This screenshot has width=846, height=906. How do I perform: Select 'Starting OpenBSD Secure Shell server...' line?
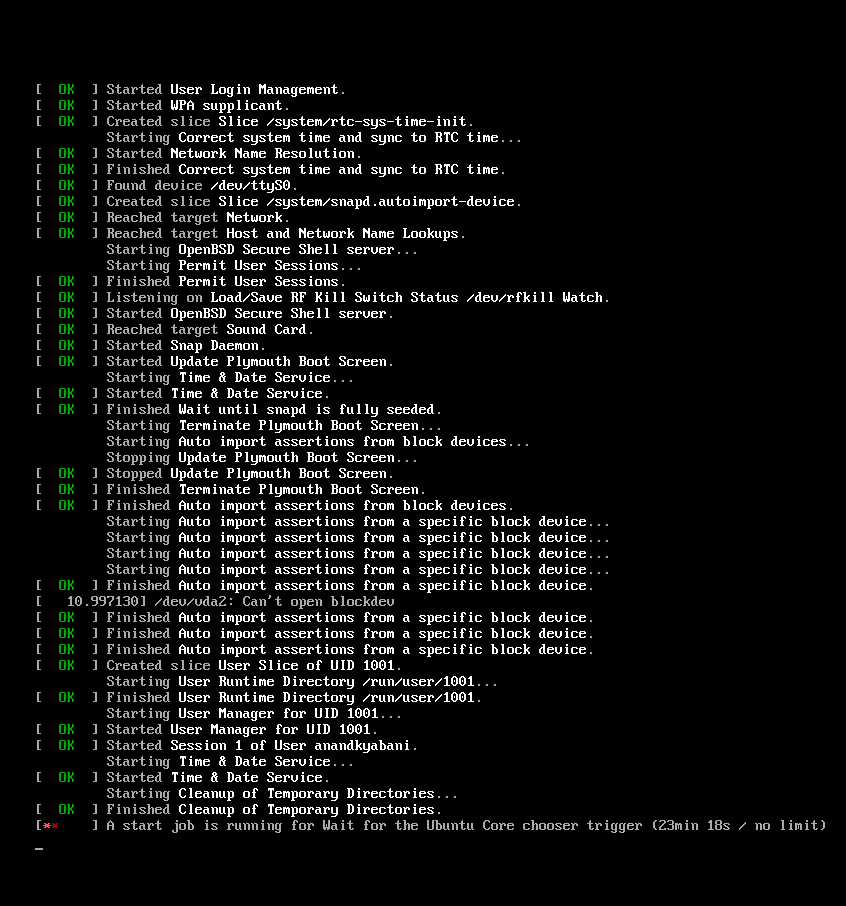262,249
